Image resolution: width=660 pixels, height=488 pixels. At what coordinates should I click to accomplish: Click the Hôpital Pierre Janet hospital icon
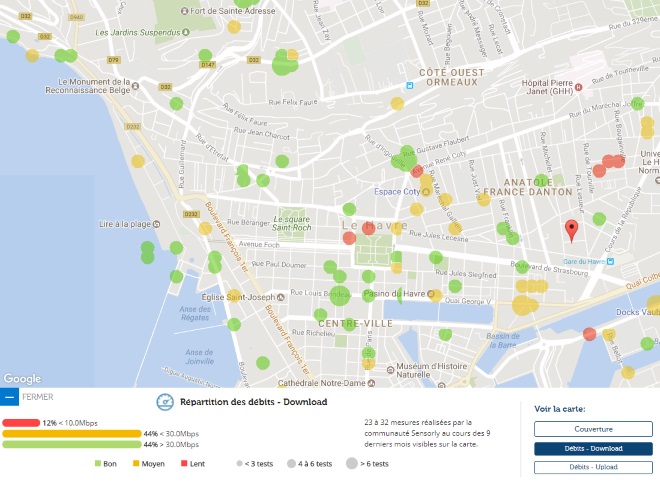coord(578,87)
